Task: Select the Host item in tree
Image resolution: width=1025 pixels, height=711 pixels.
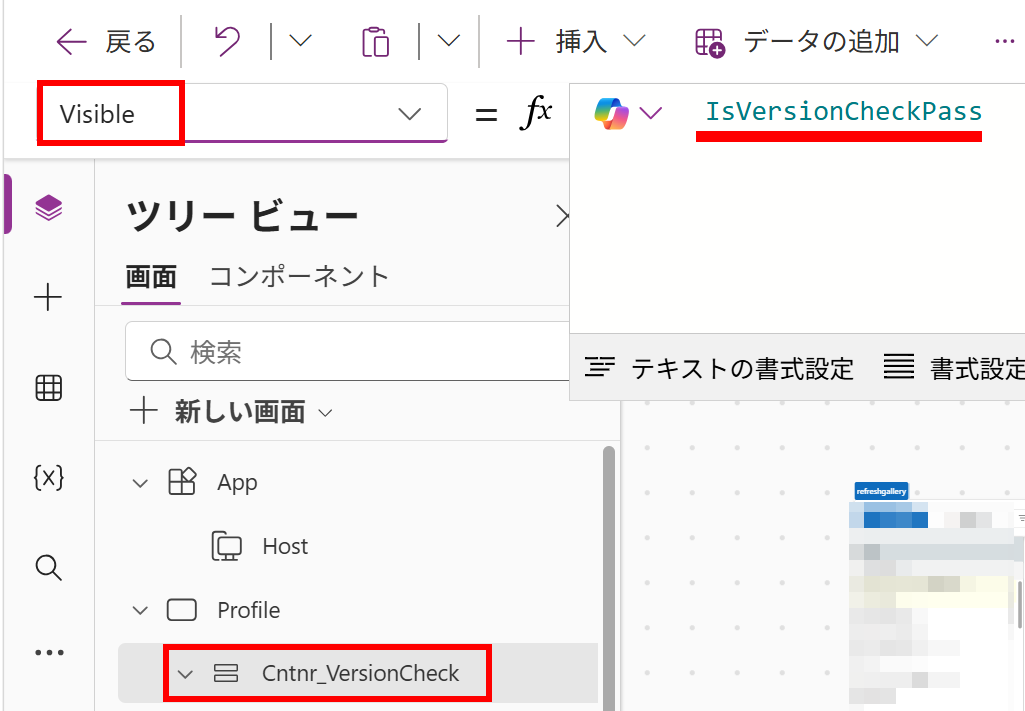Action: tap(285, 546)
